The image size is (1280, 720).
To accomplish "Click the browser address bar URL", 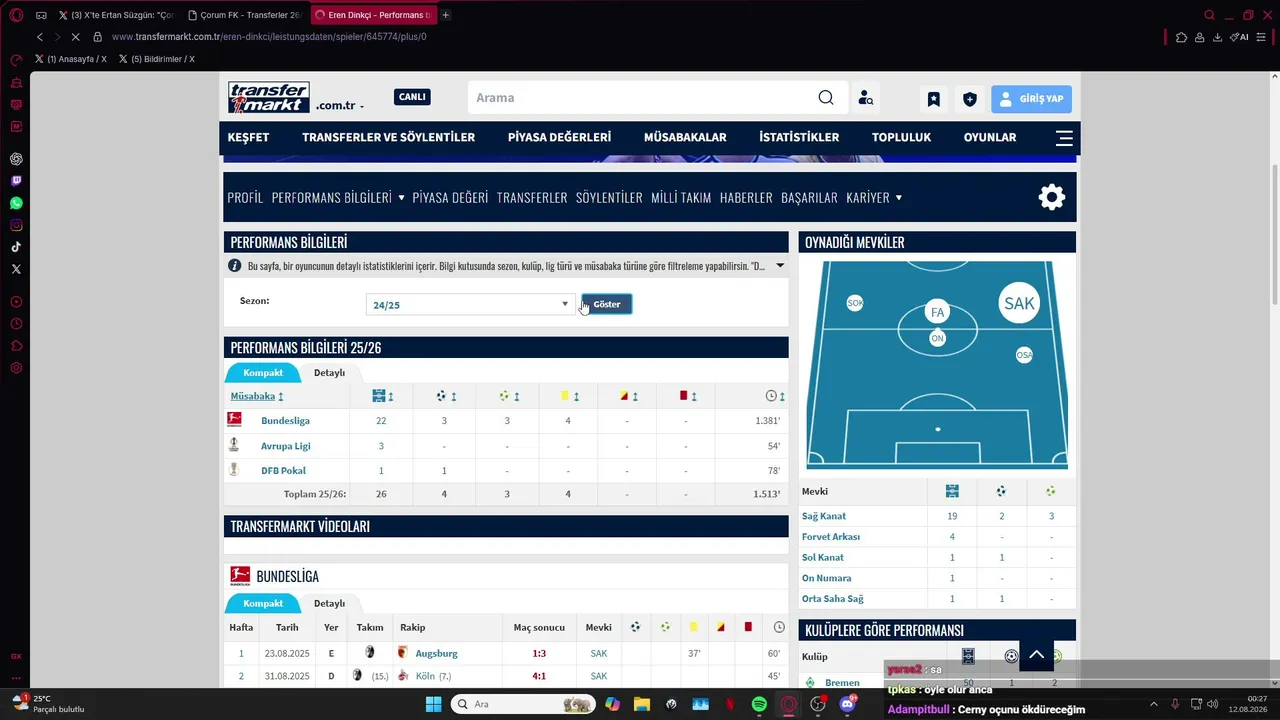I will (269, 37).
